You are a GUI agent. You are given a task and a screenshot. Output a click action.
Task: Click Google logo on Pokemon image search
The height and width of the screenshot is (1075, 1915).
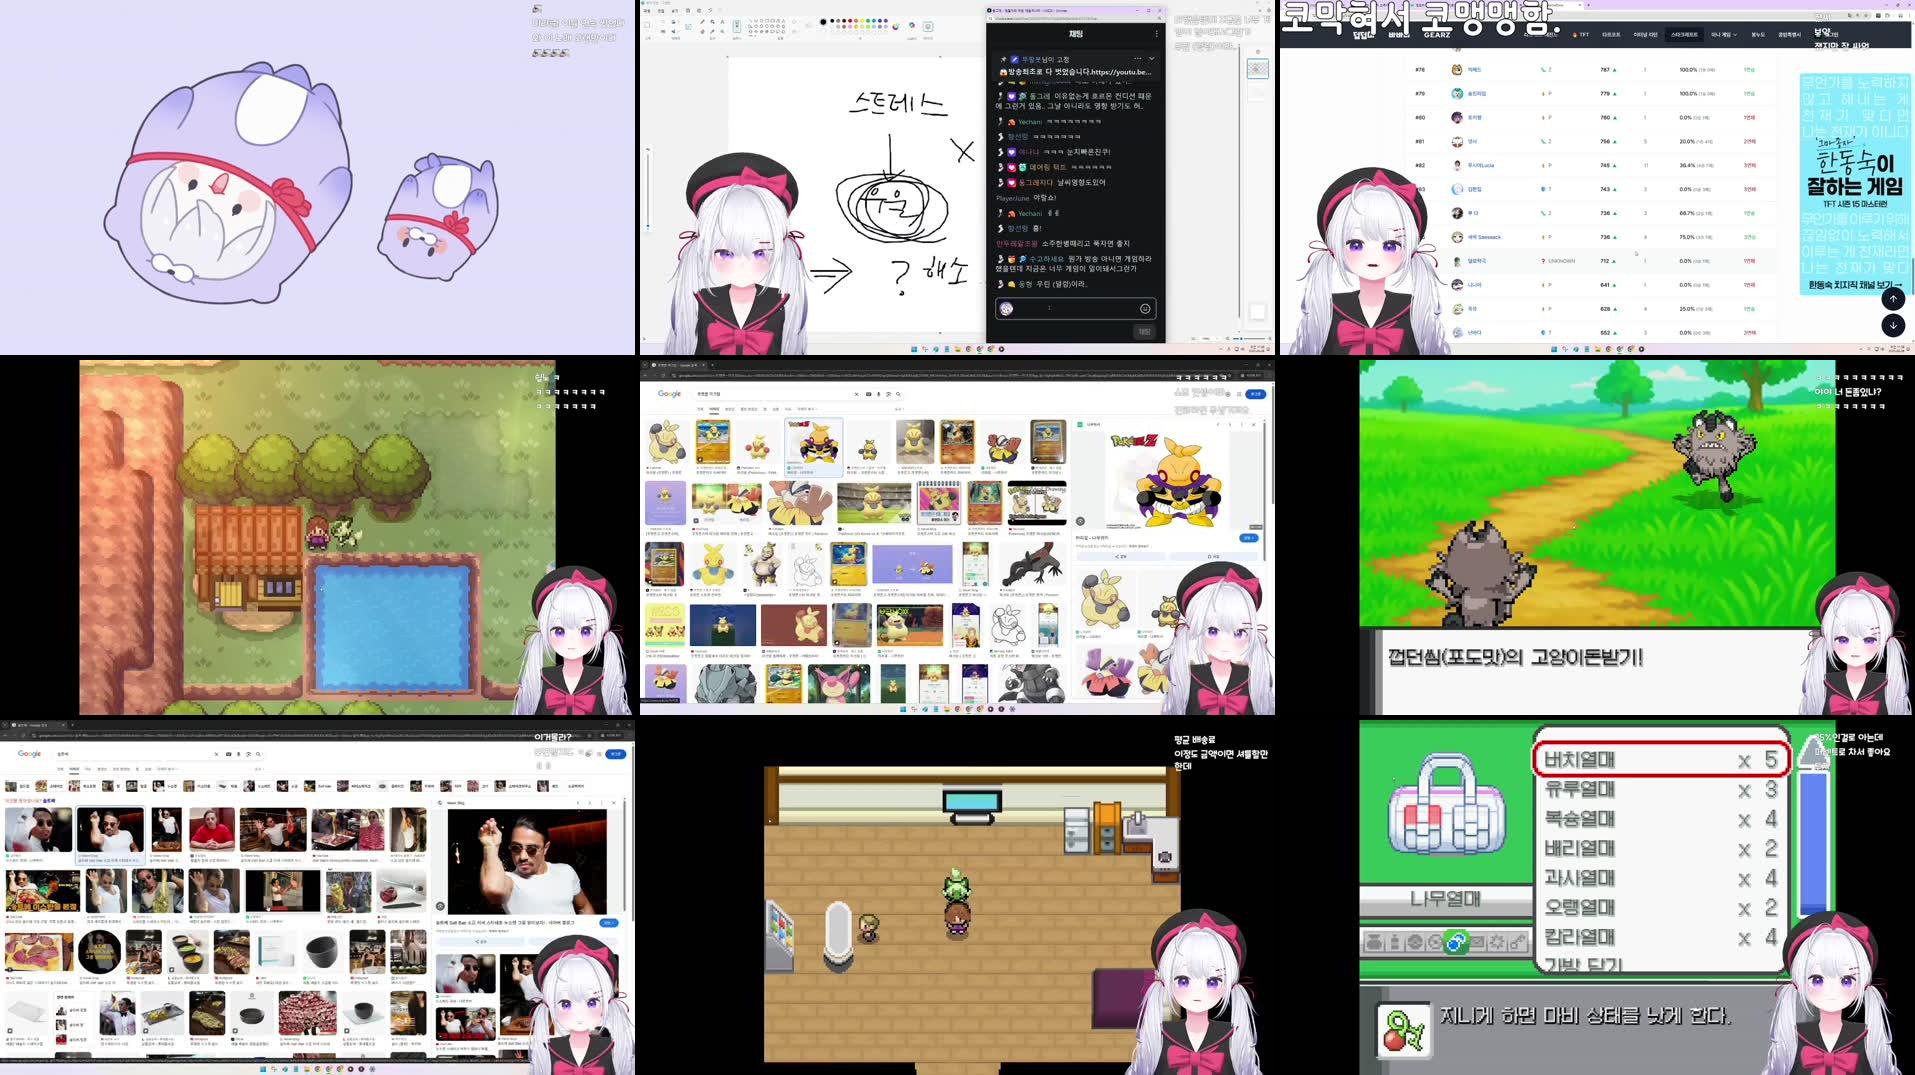click(669, 394)
